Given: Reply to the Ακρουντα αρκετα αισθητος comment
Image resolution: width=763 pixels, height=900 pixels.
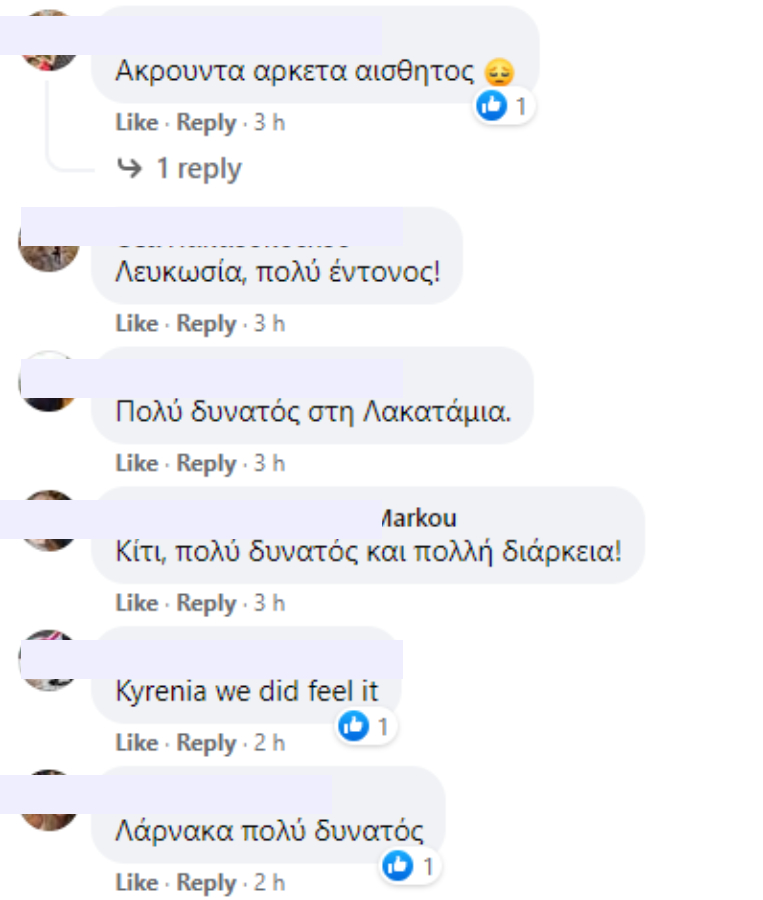Looking at the screenshot, I should 206,123.
